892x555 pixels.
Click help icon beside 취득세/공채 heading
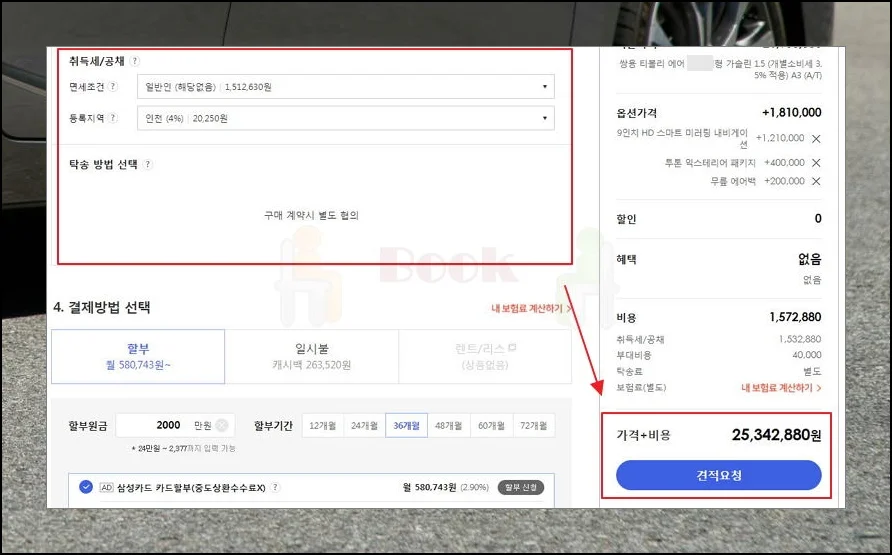click(134, 61)
